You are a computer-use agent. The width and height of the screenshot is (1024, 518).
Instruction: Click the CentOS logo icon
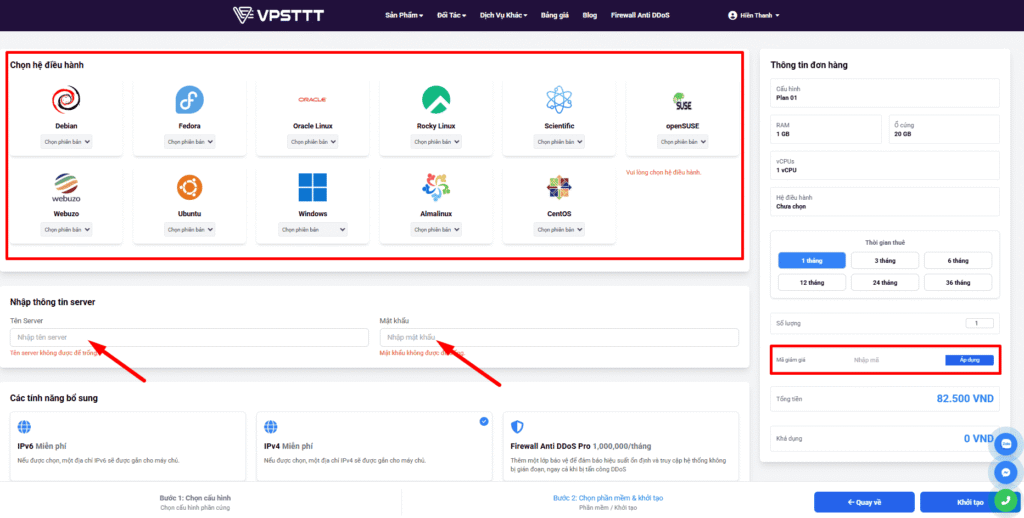pyautogui.click(x=559, y=187)
